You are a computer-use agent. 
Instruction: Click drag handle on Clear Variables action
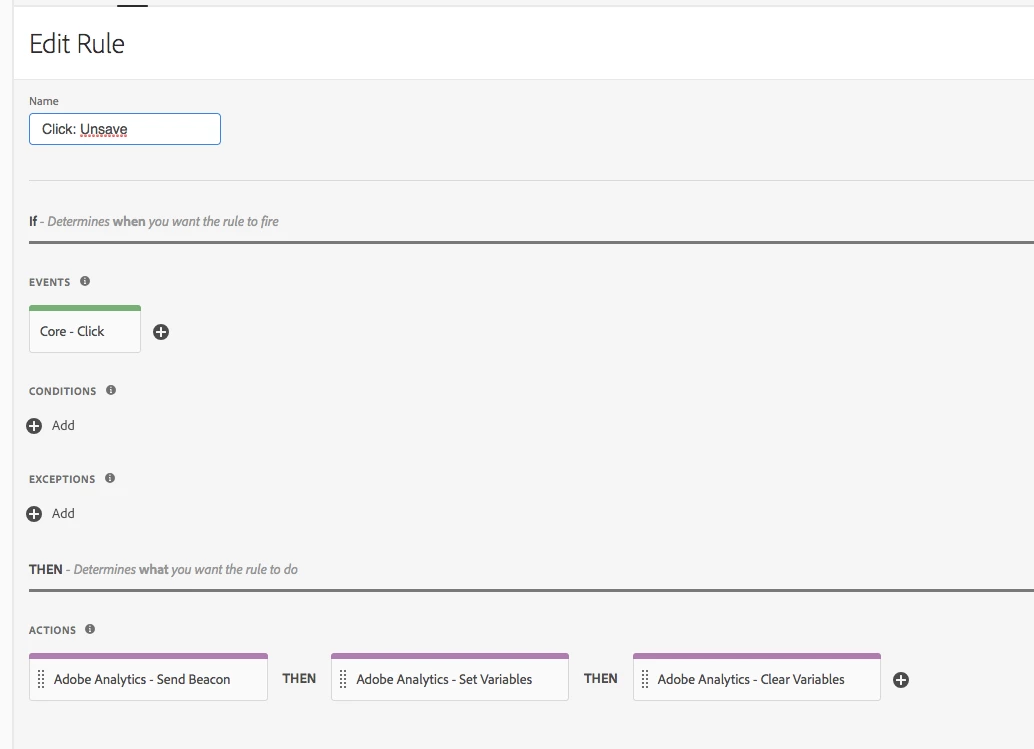pyautogui.click(x=645, y=680)
